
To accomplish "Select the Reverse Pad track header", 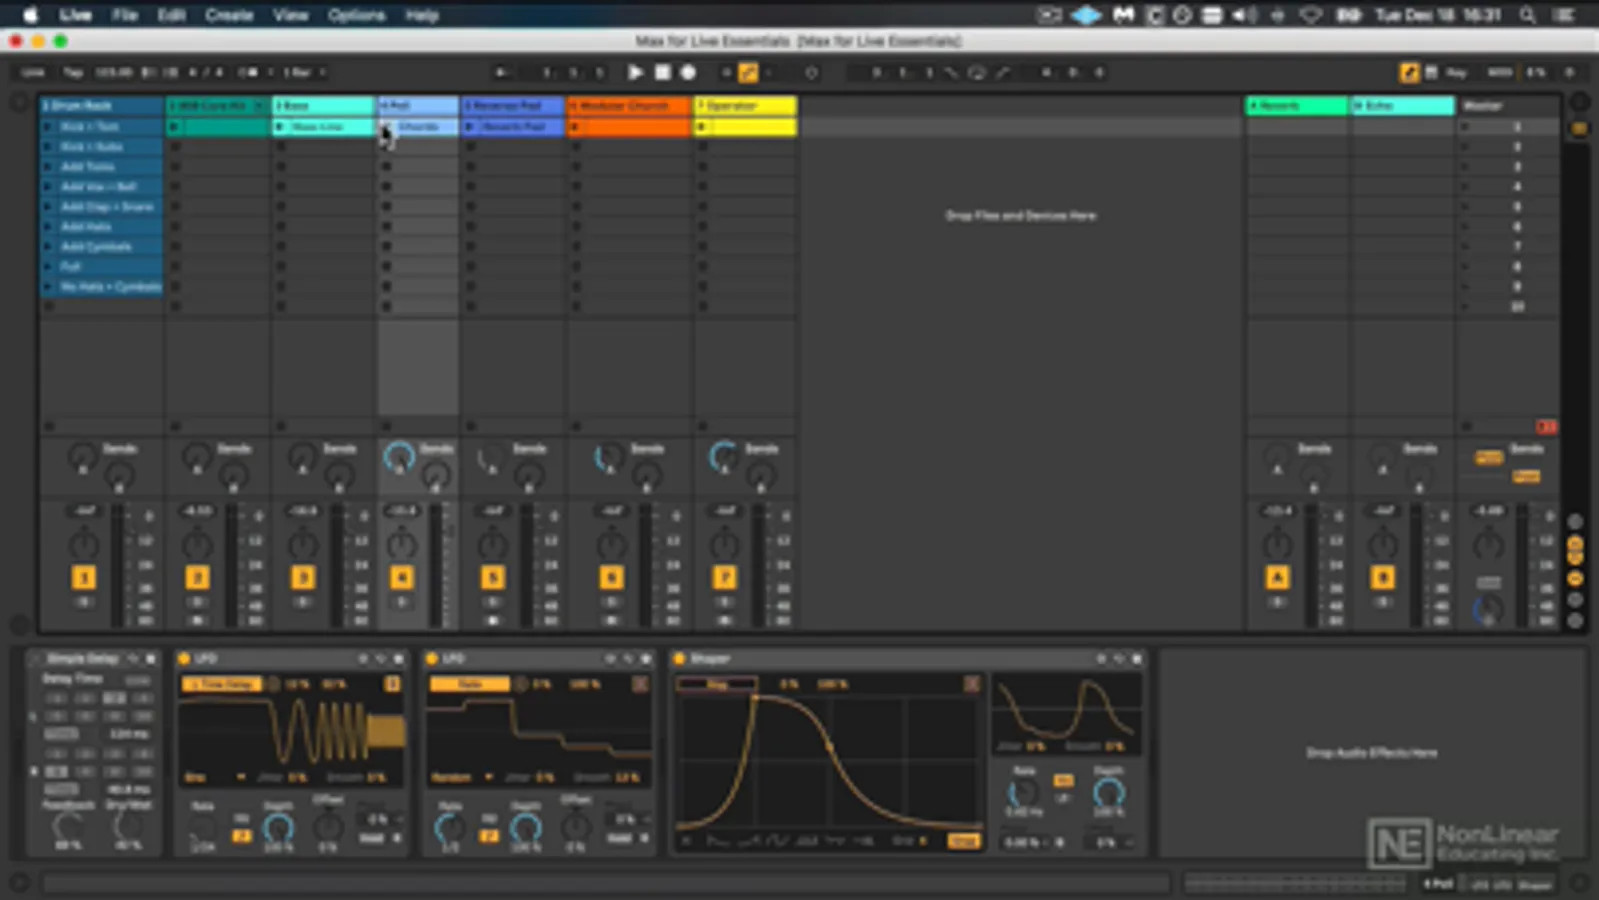I will 513,105.
